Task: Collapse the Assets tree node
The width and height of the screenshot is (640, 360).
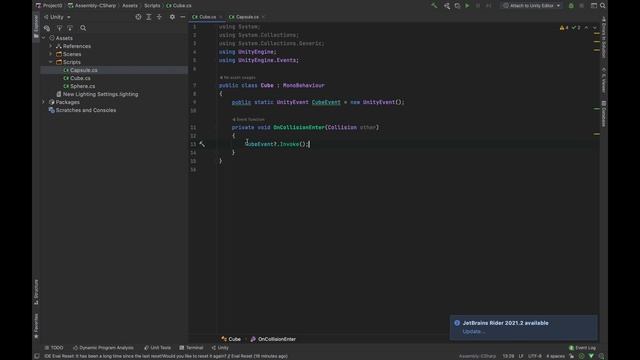Action: coord(44,38)
